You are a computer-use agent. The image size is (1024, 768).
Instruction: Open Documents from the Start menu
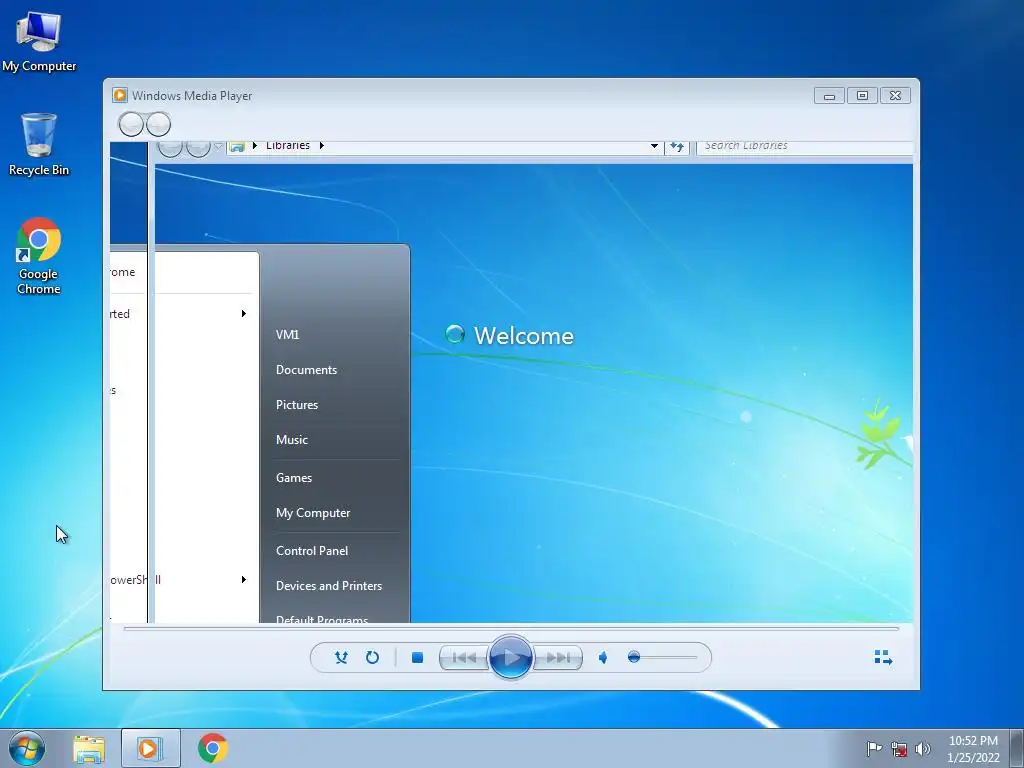point(306,370)
